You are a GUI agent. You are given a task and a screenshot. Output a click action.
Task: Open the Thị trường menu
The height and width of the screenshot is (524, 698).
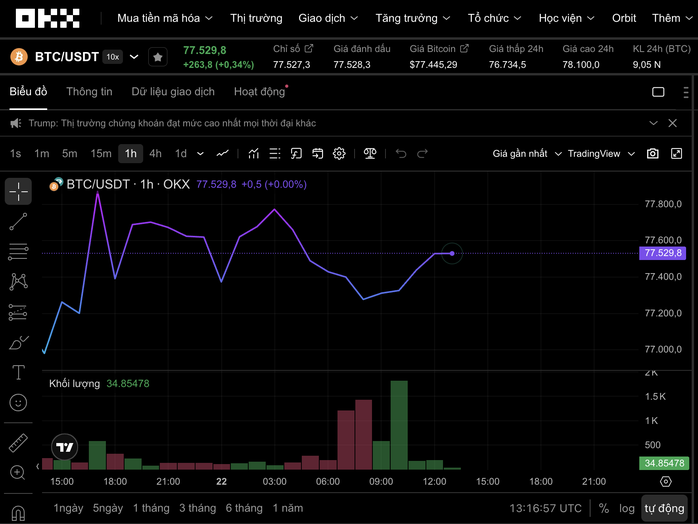[x=256, y=18]
